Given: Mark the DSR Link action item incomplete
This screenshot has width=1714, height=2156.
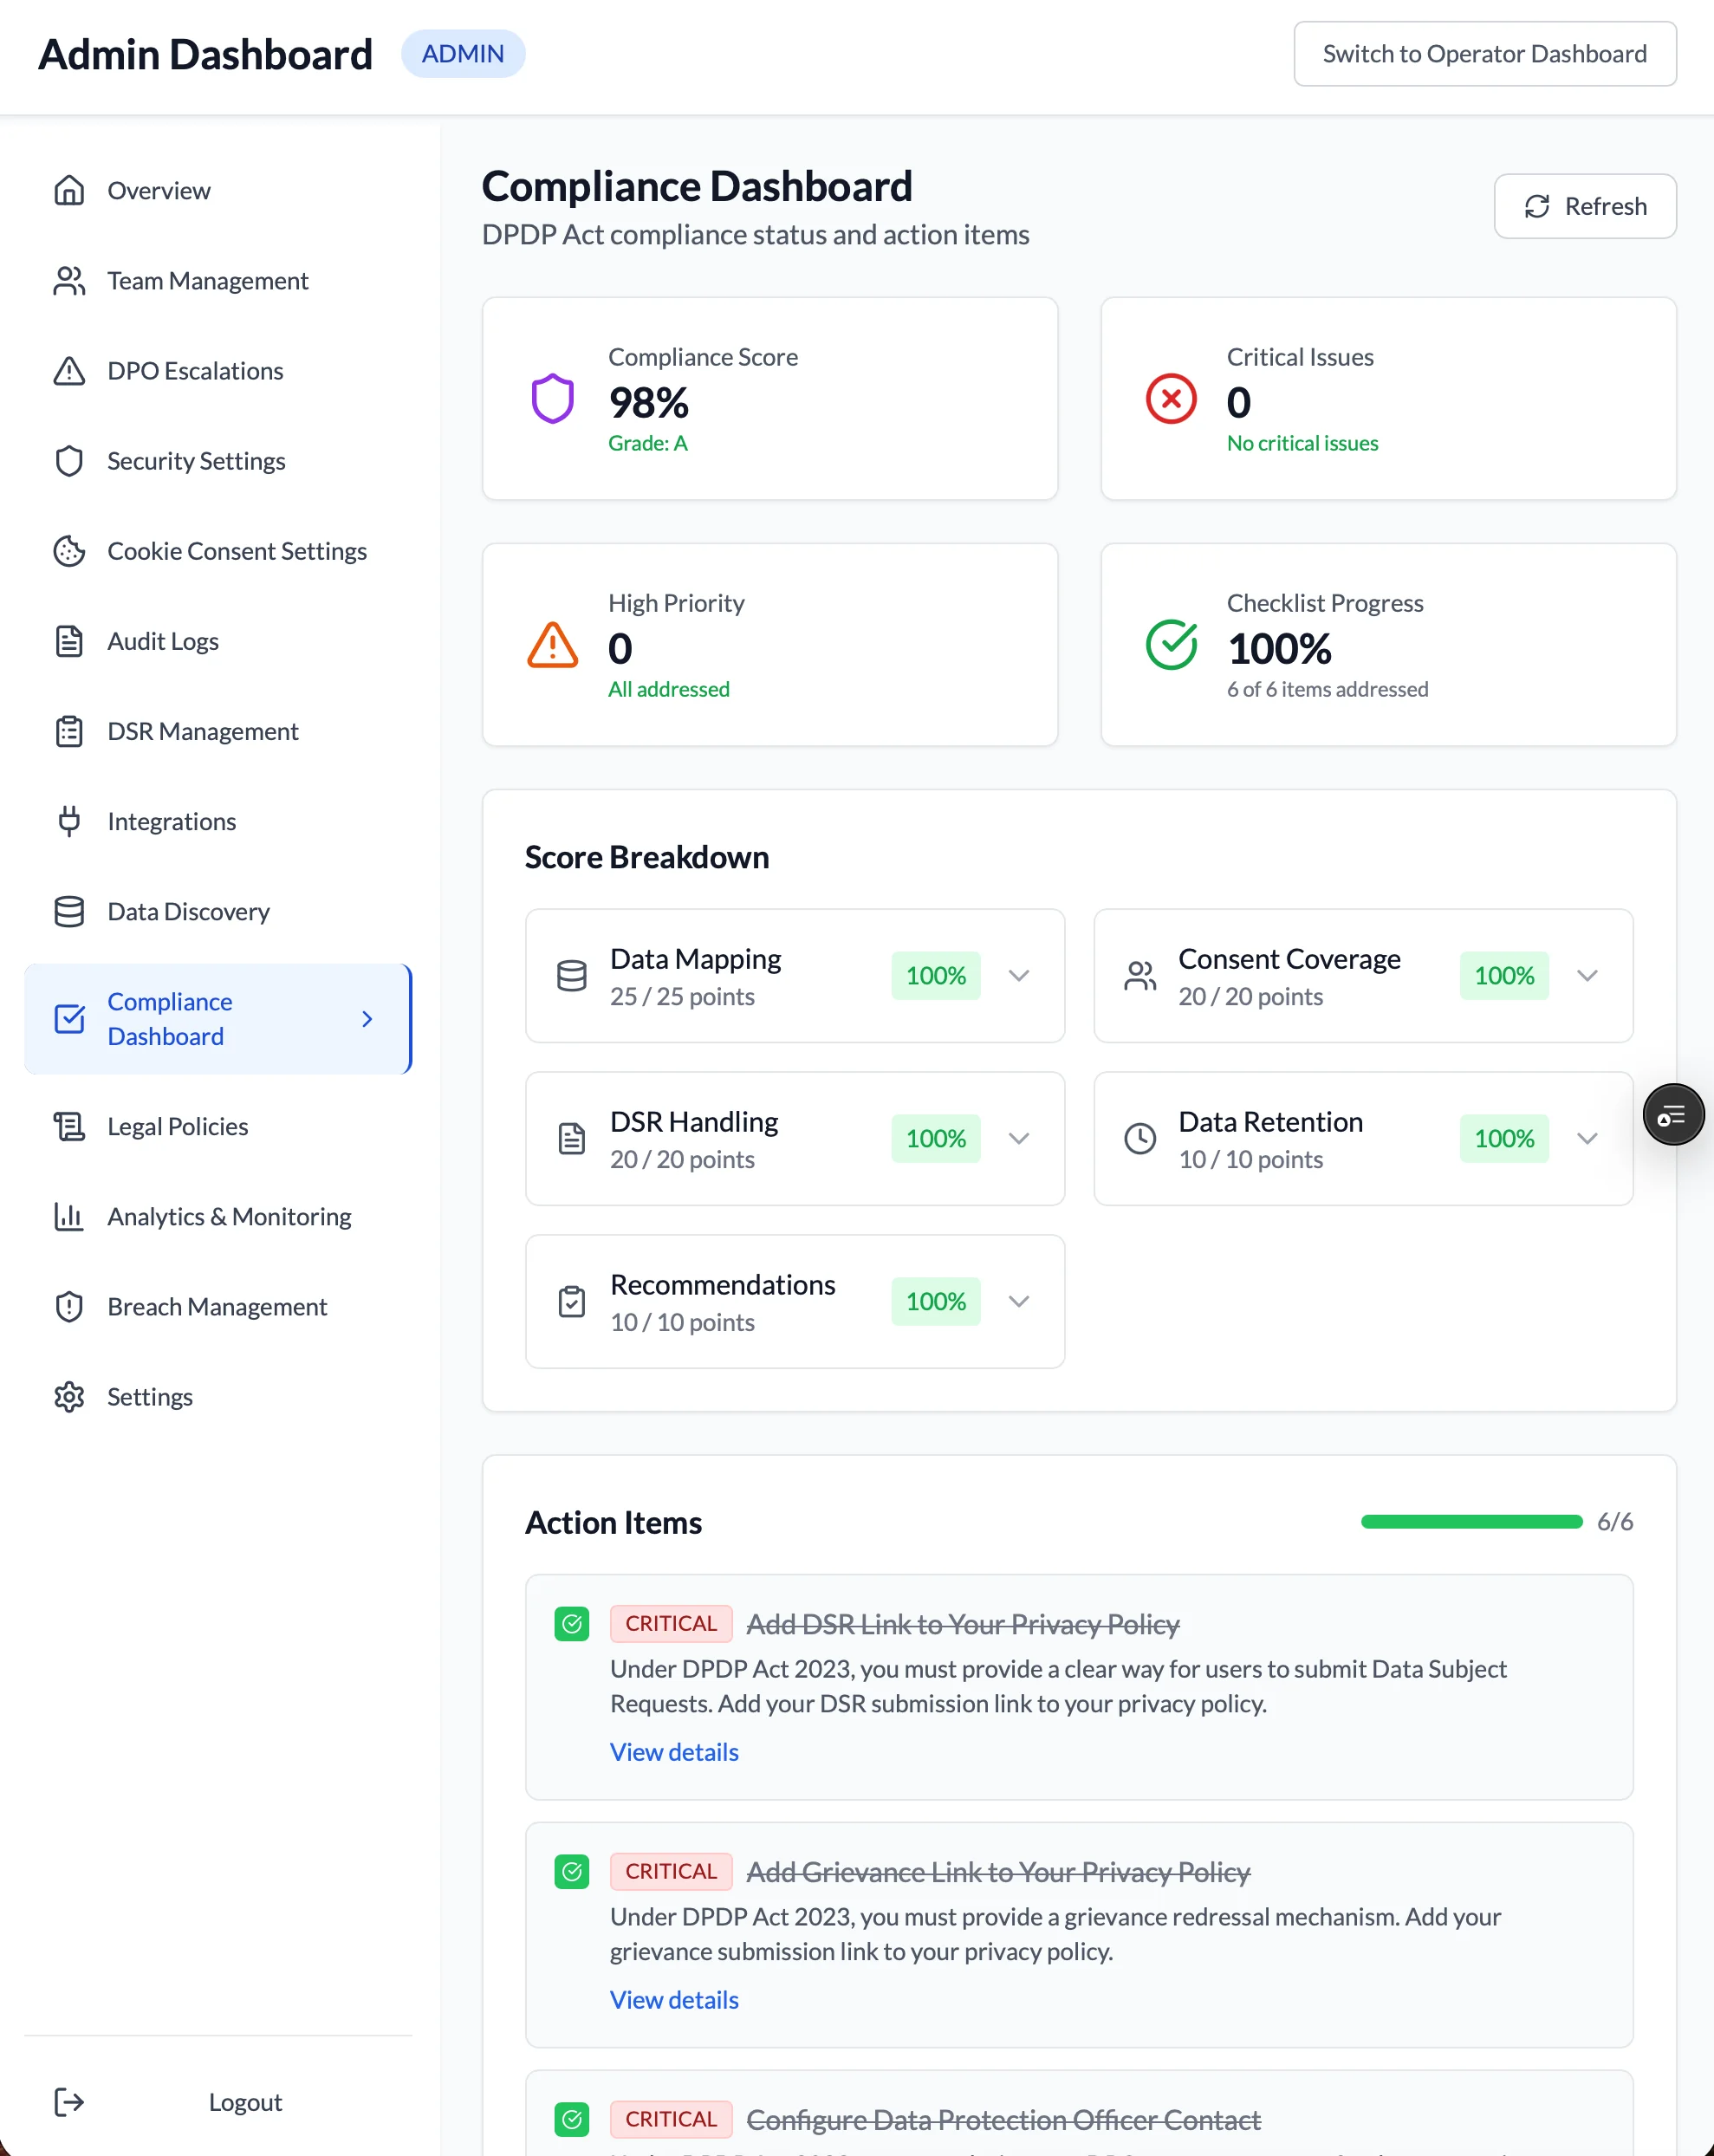Looking at the screenshot, I should pyautogui.click(x=572, y=1623).
